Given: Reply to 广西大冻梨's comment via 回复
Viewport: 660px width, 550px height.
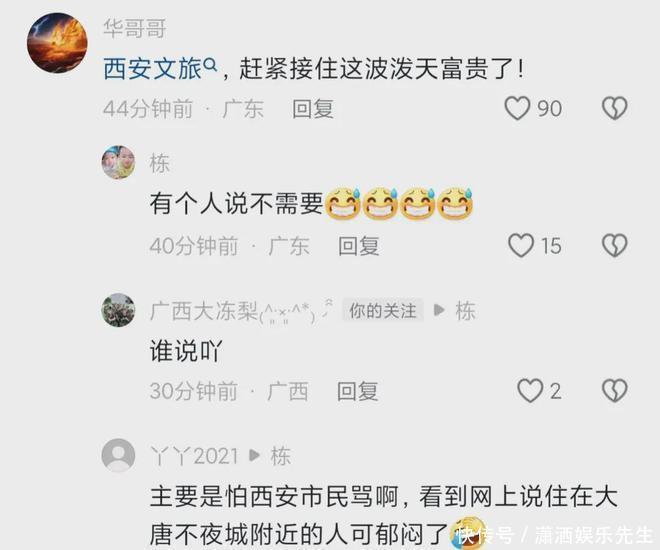Looking at the screenshot, I should click(357, 391).
